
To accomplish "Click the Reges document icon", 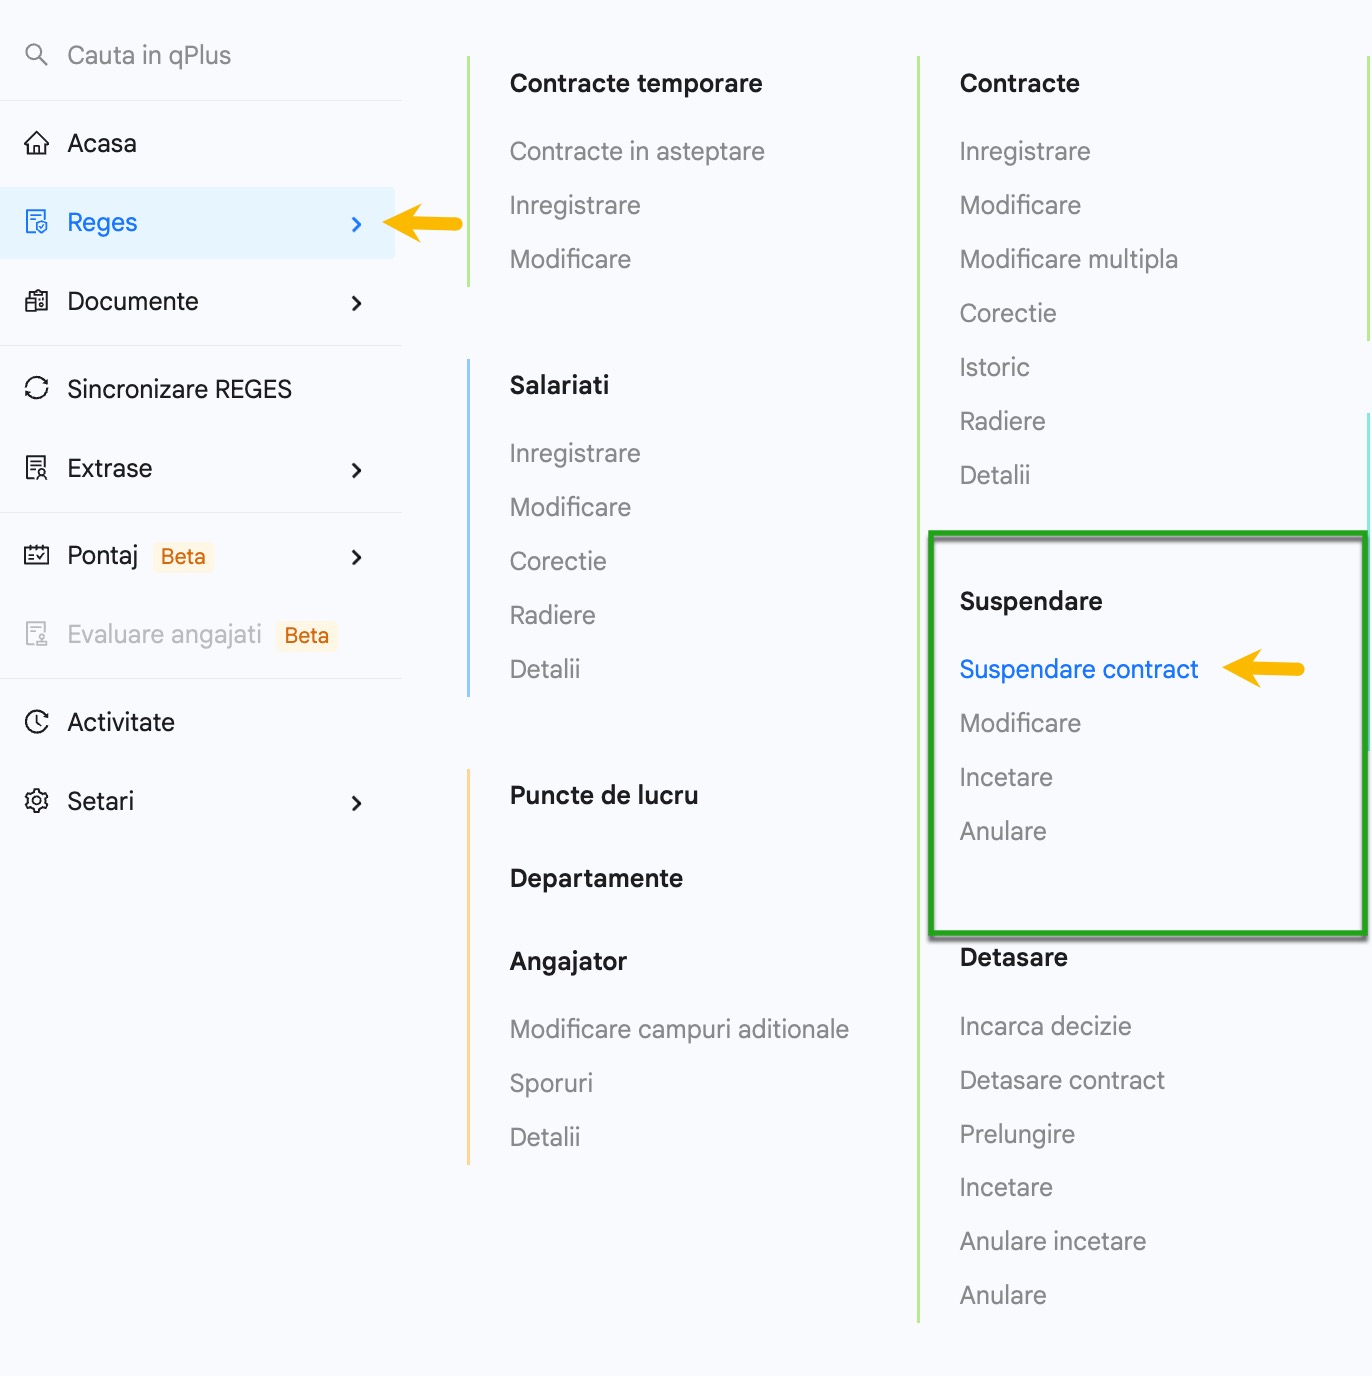I will [x=37, y=222].
